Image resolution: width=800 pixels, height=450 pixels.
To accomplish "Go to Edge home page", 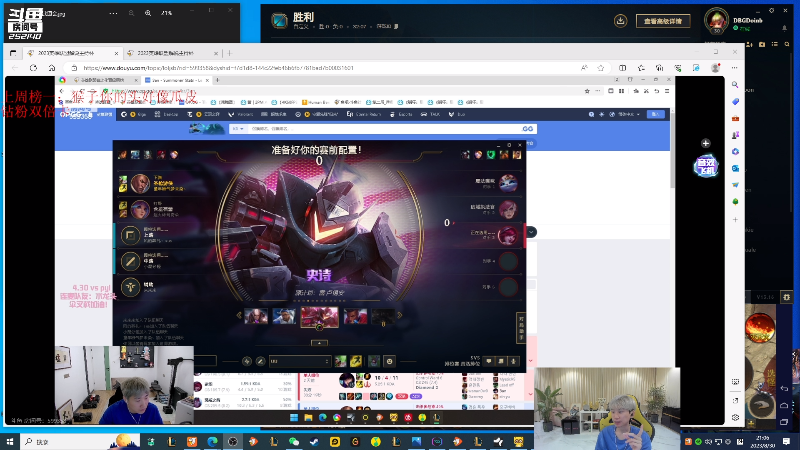I will click(x=52, y=68).
